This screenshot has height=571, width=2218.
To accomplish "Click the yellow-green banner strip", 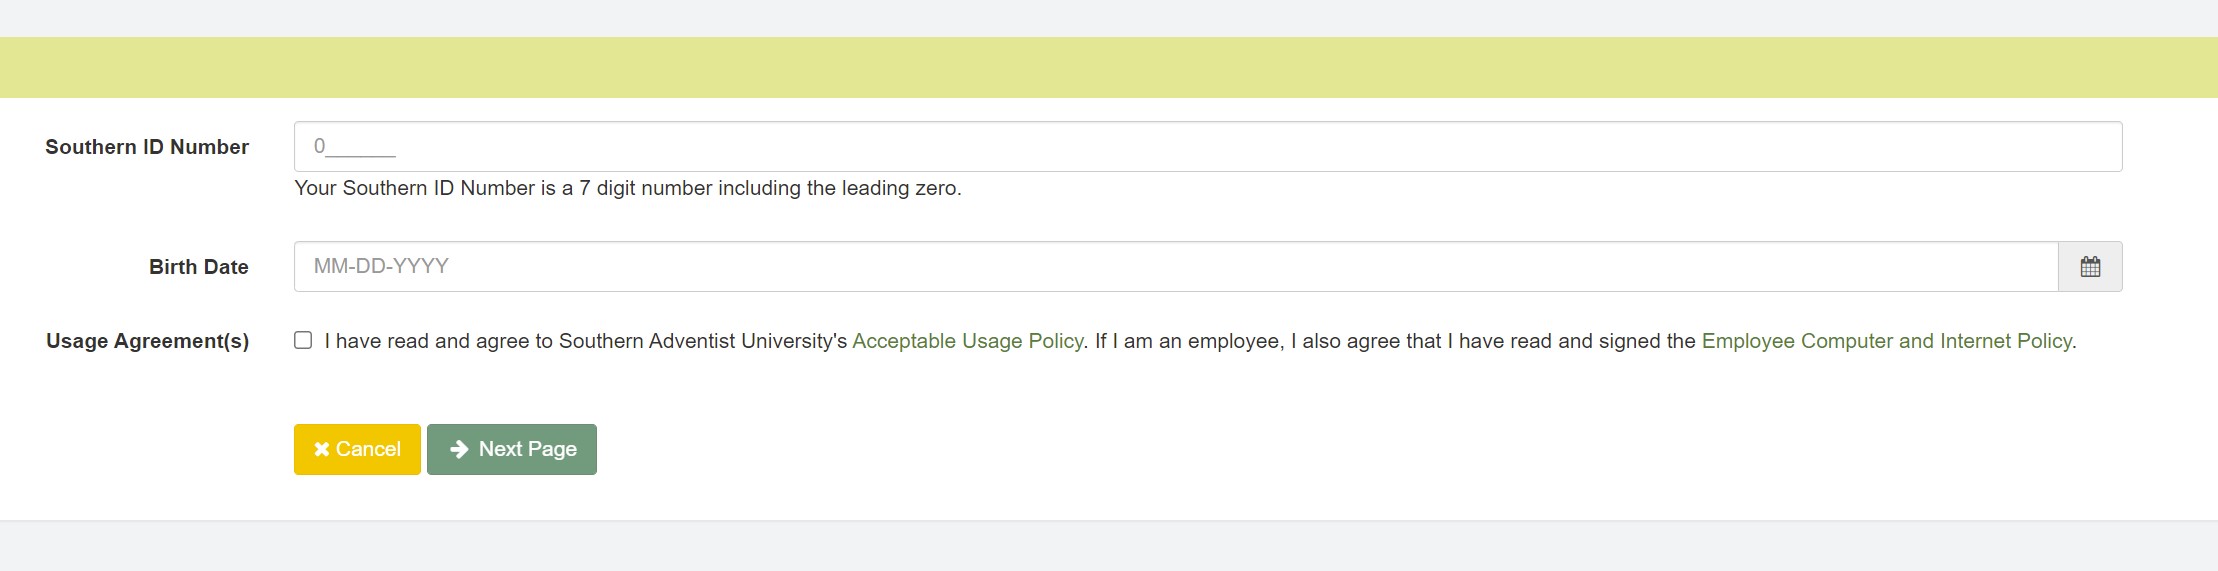I will 1108,68.
